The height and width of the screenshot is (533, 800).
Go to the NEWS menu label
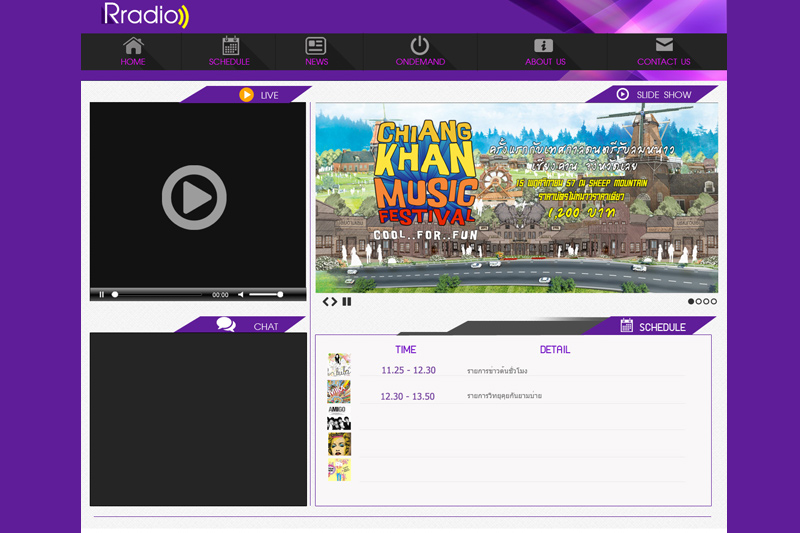(x=316, y=62)
